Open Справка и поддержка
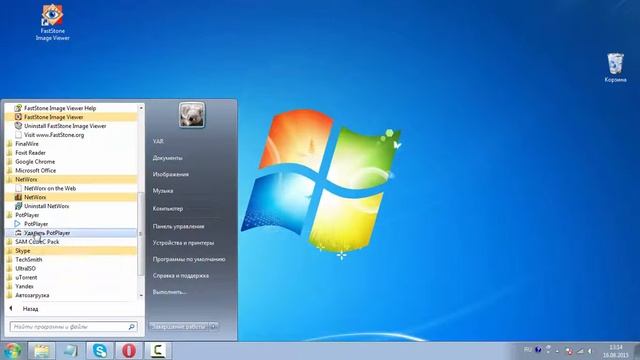Screen dimensions: 640x360 [181, 276]
